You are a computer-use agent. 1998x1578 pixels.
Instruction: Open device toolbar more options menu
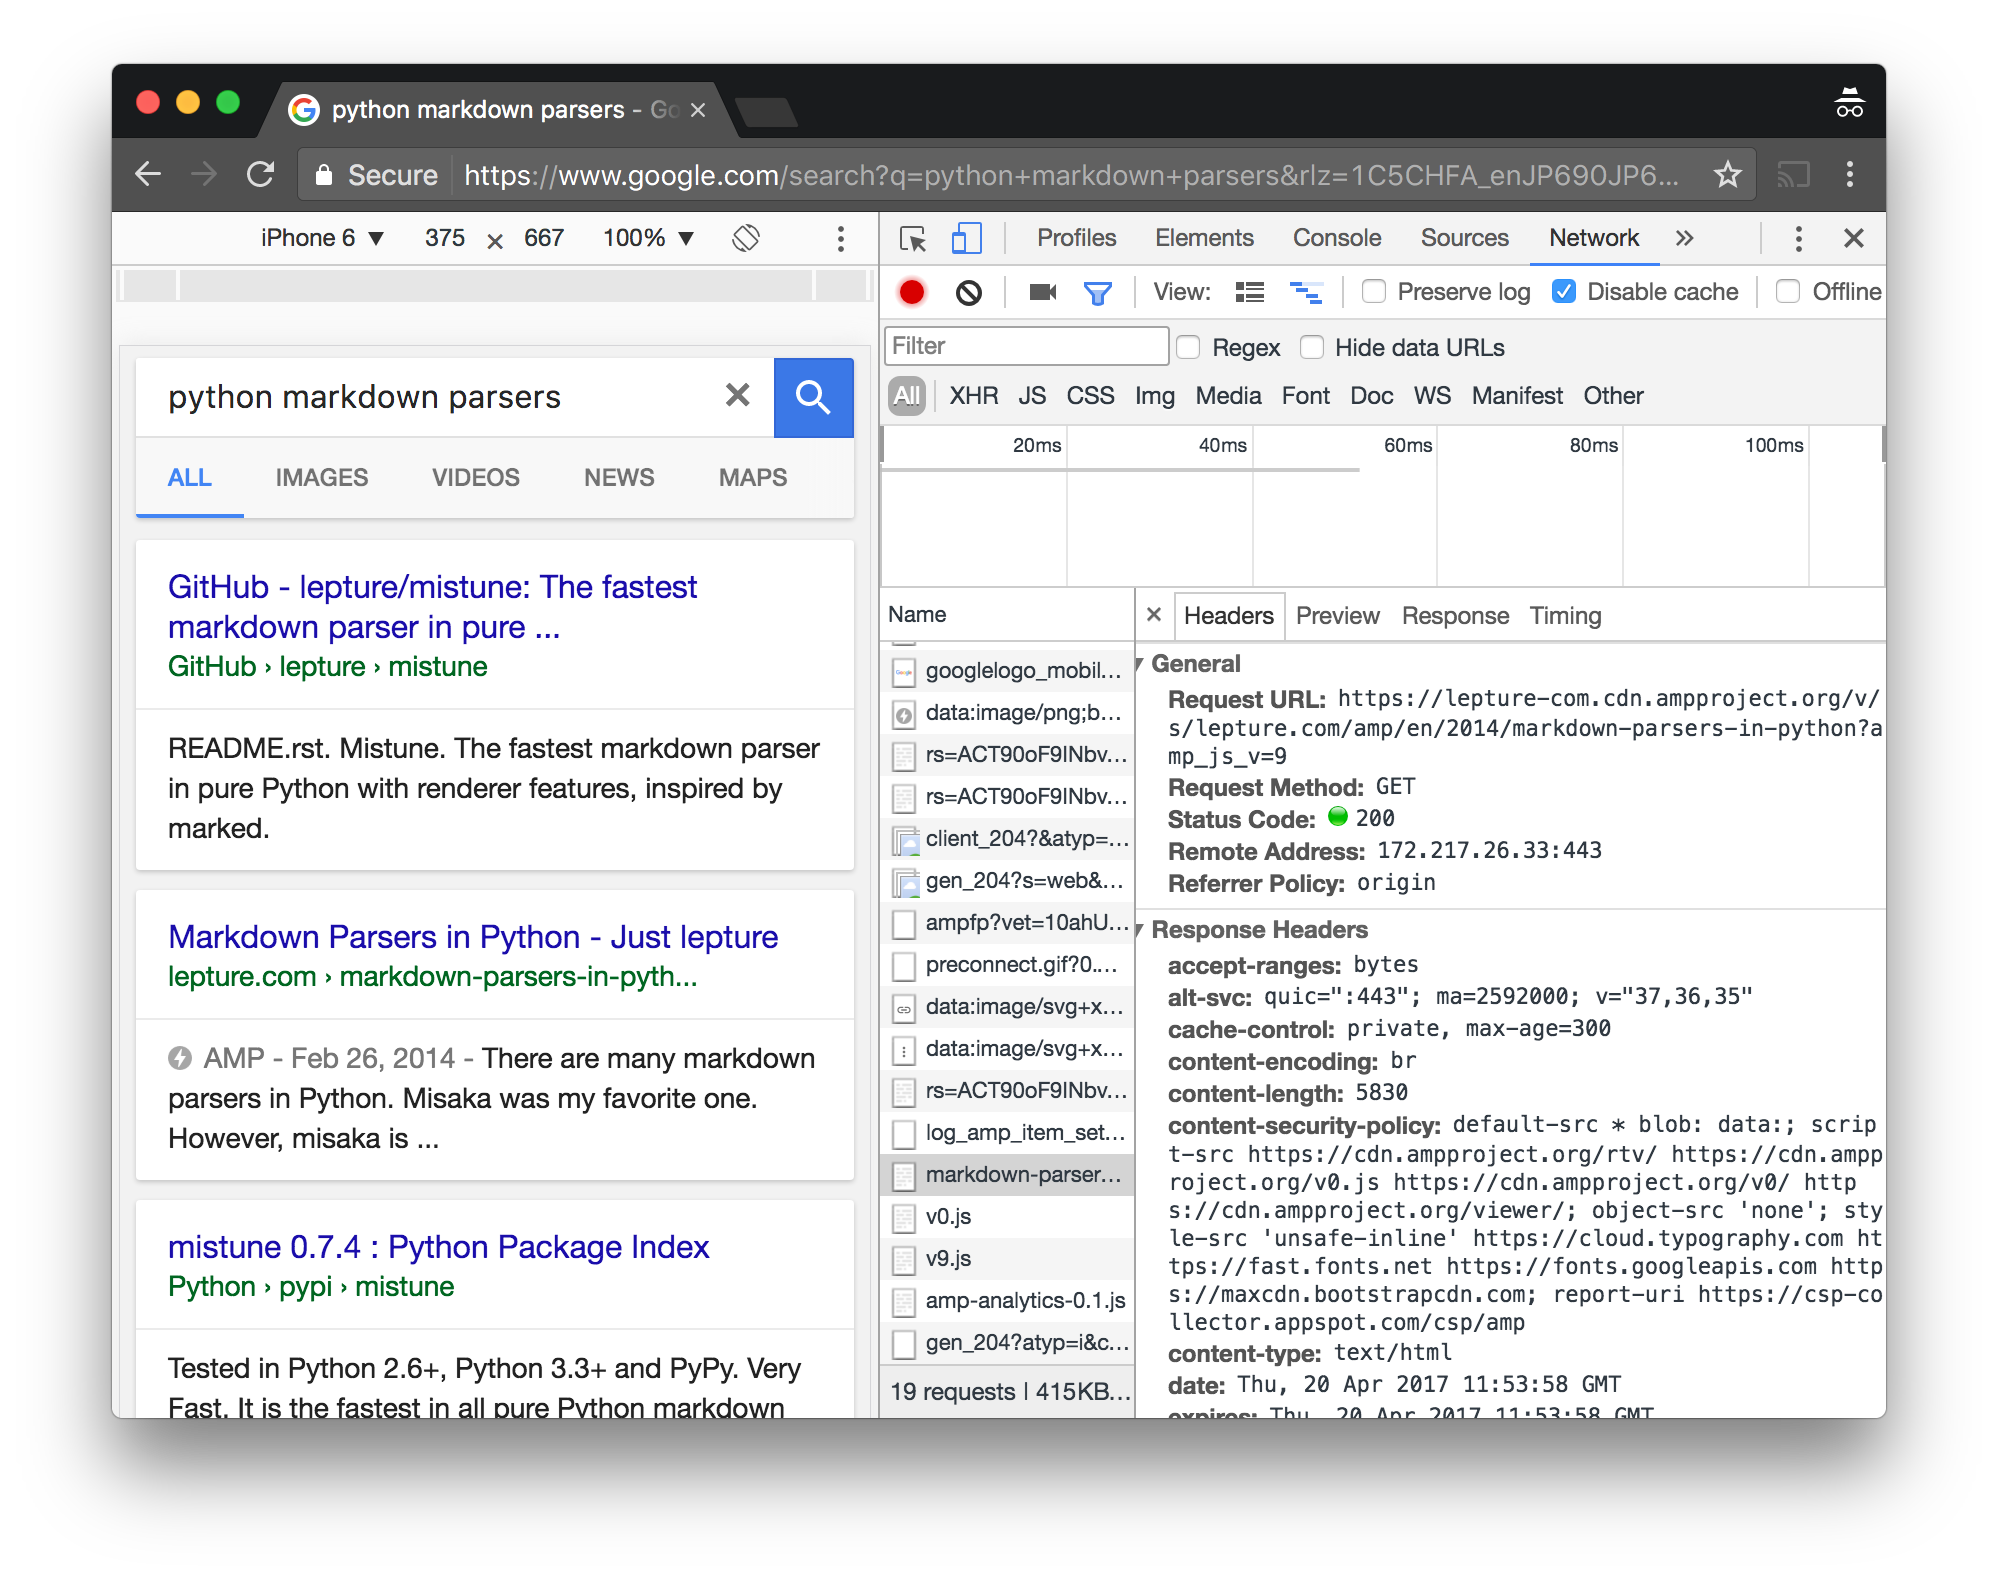(x=840, y=238)
